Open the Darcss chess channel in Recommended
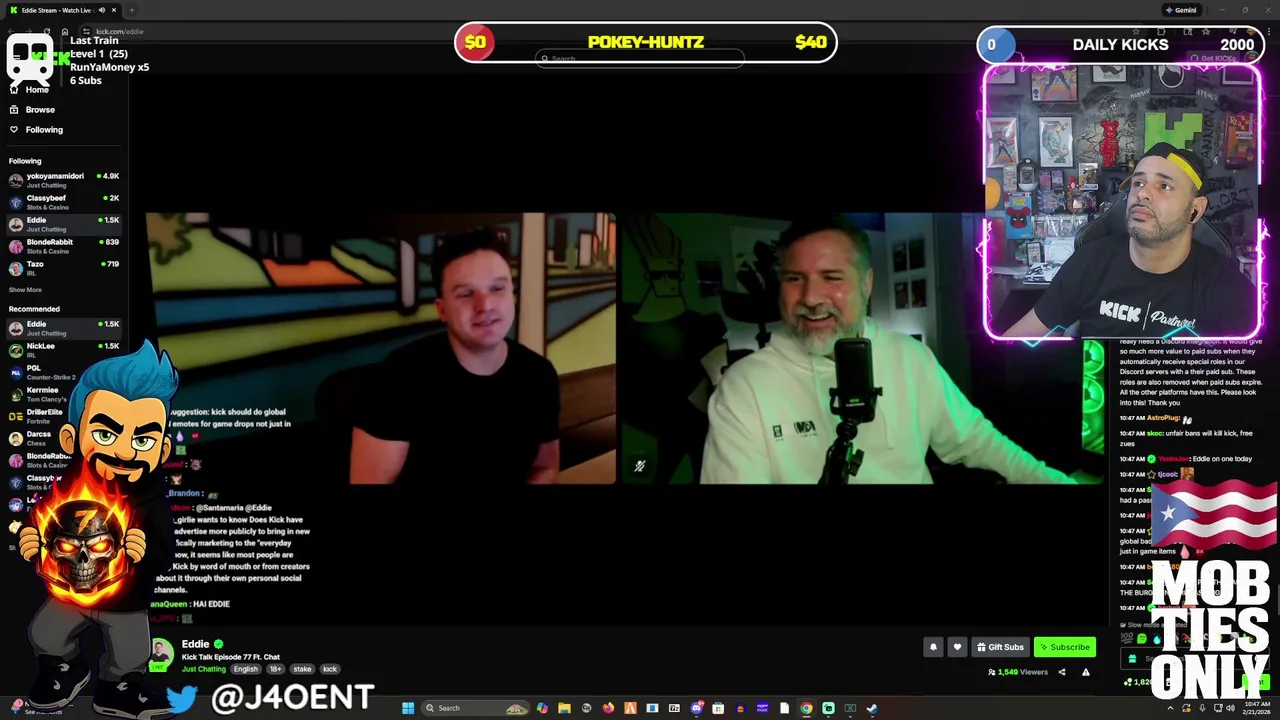 tap(63, 438)
